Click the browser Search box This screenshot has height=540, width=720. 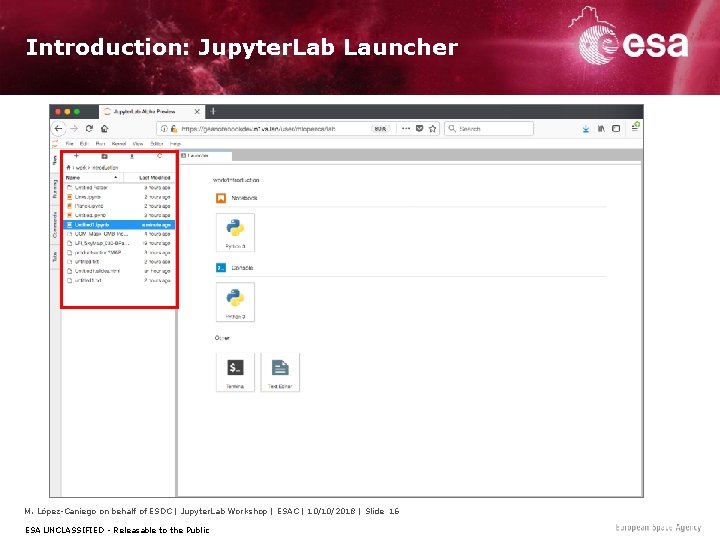(489, 129)
